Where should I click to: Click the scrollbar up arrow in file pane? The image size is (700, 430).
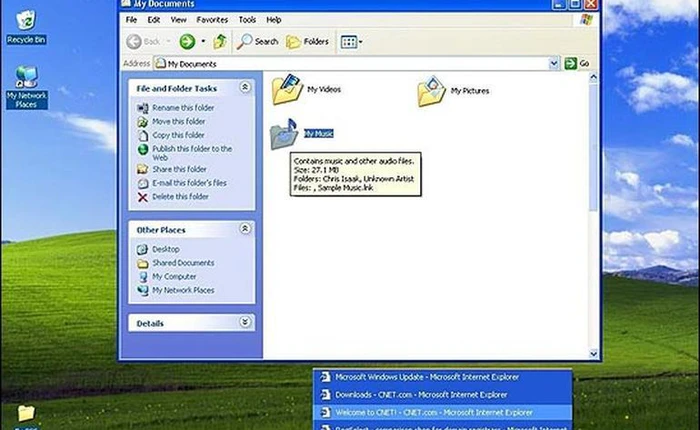tap(593, 77)
